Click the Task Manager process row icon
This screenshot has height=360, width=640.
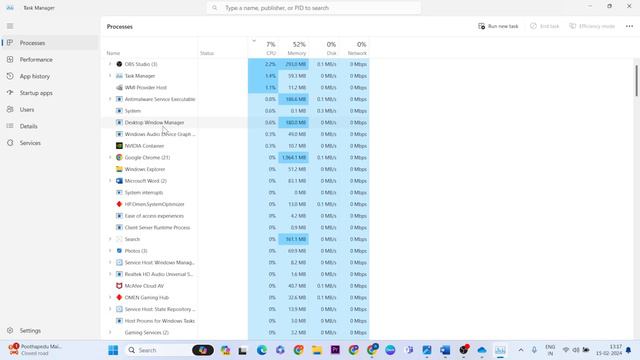[119, 76]
